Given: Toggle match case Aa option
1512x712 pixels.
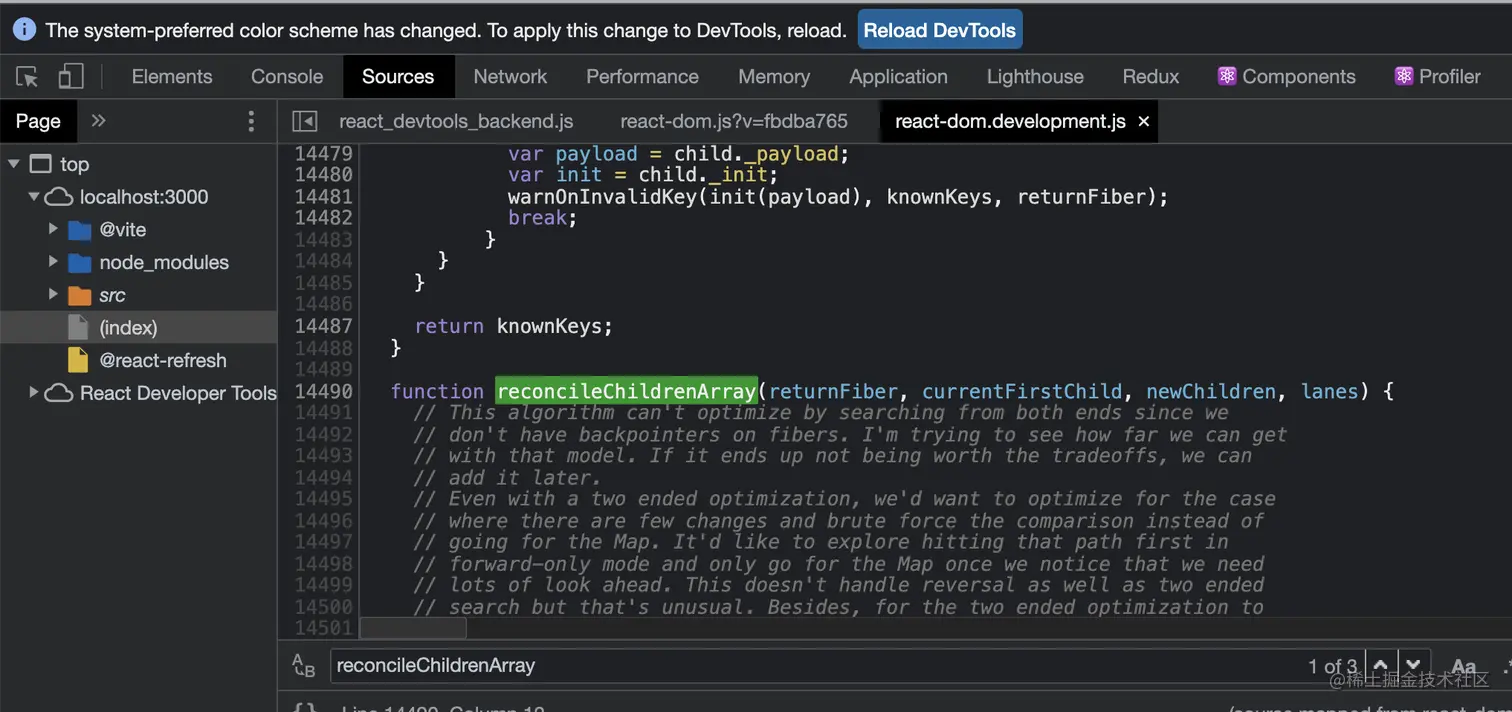Looking at the screenshot, I should pos(1463,666).
